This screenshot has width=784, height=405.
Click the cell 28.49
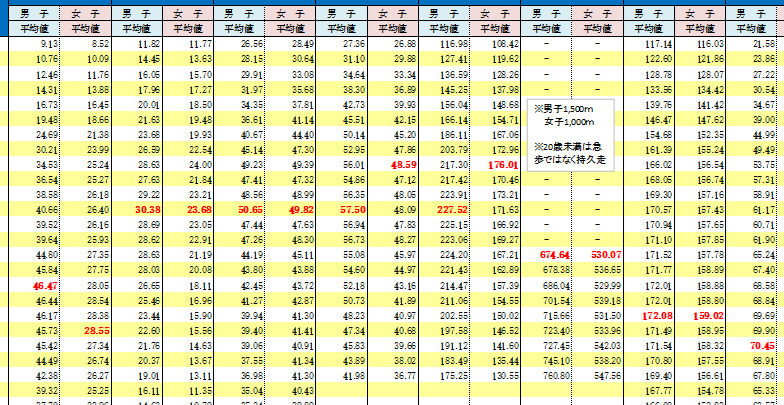[303, 44]
